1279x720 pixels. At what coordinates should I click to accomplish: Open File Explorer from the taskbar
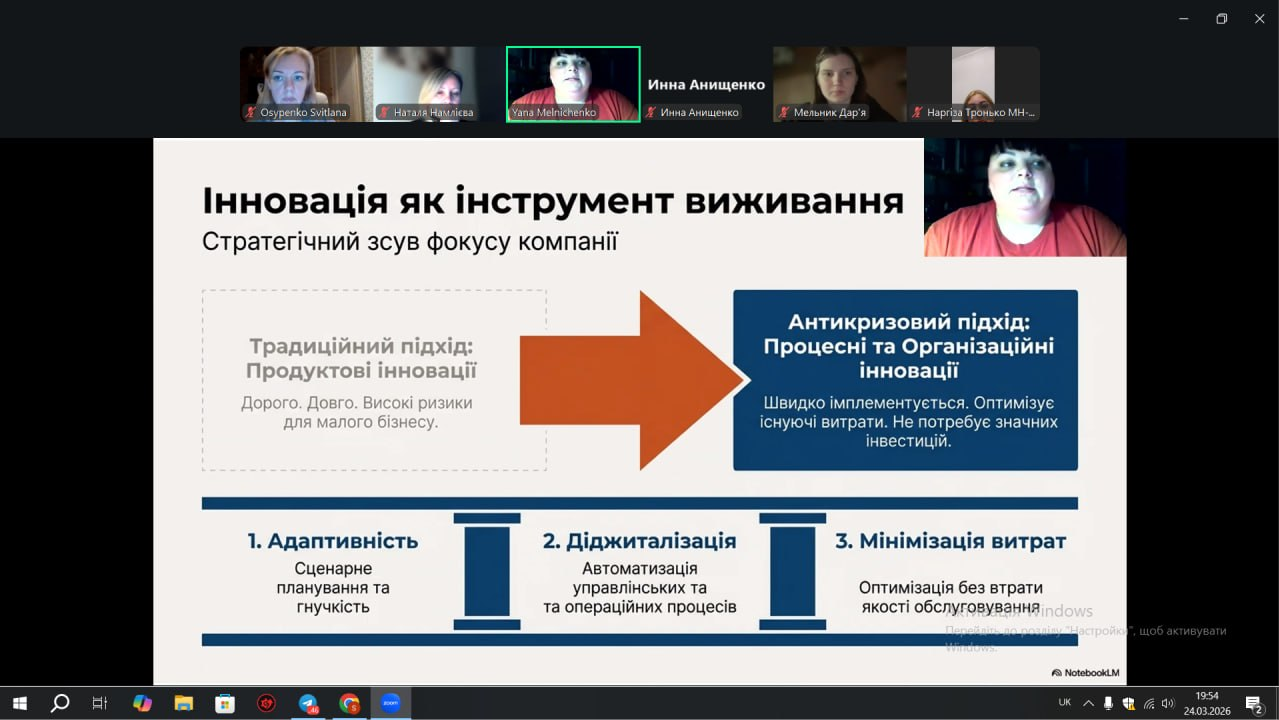[x=183, y=703]
